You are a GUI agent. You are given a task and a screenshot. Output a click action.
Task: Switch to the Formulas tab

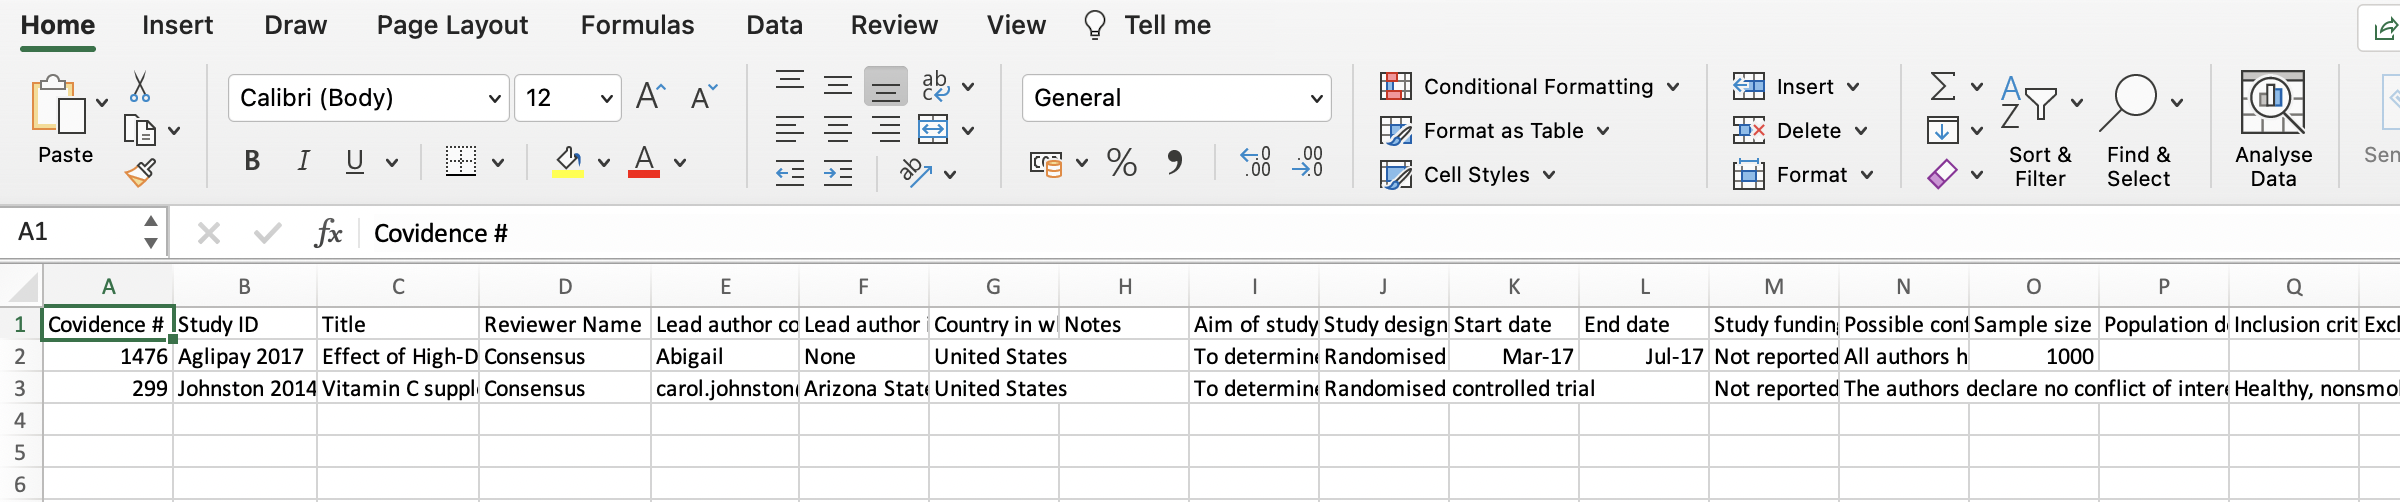pyautogui.click(x=637, y=25)
